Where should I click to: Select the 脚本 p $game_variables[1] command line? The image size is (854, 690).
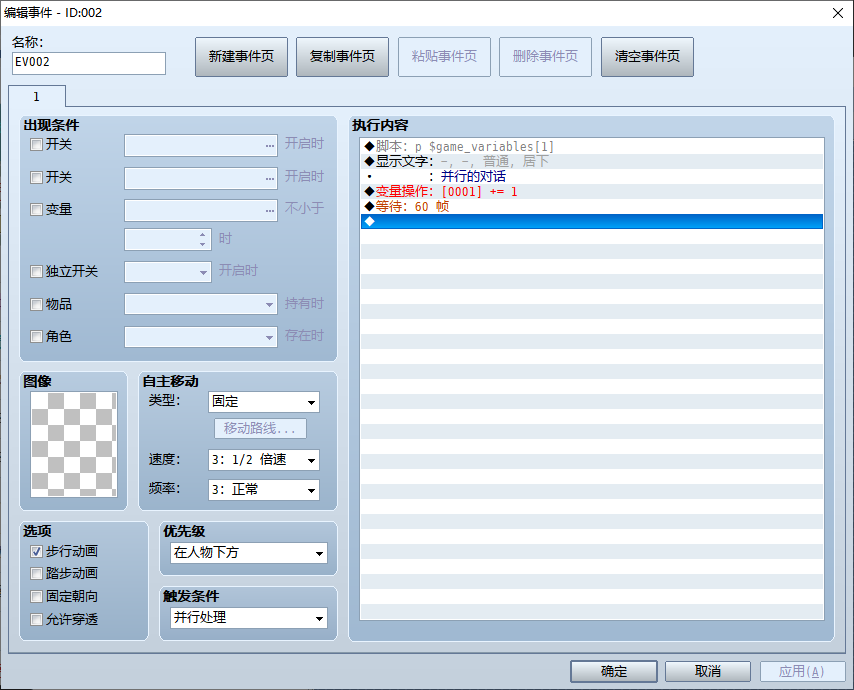tap(591, 146)
